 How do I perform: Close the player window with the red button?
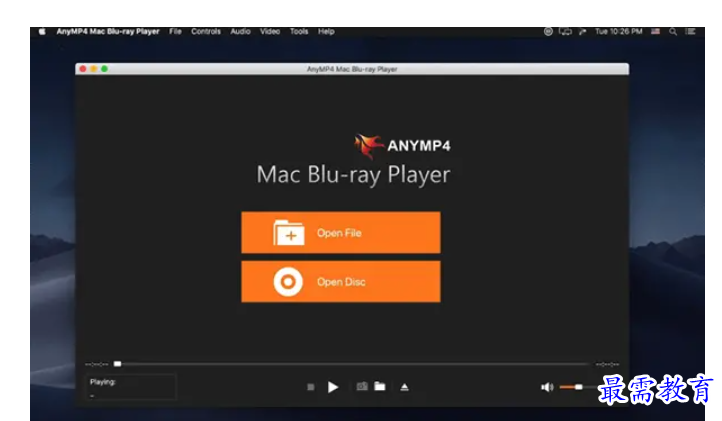tap(83, 69)
